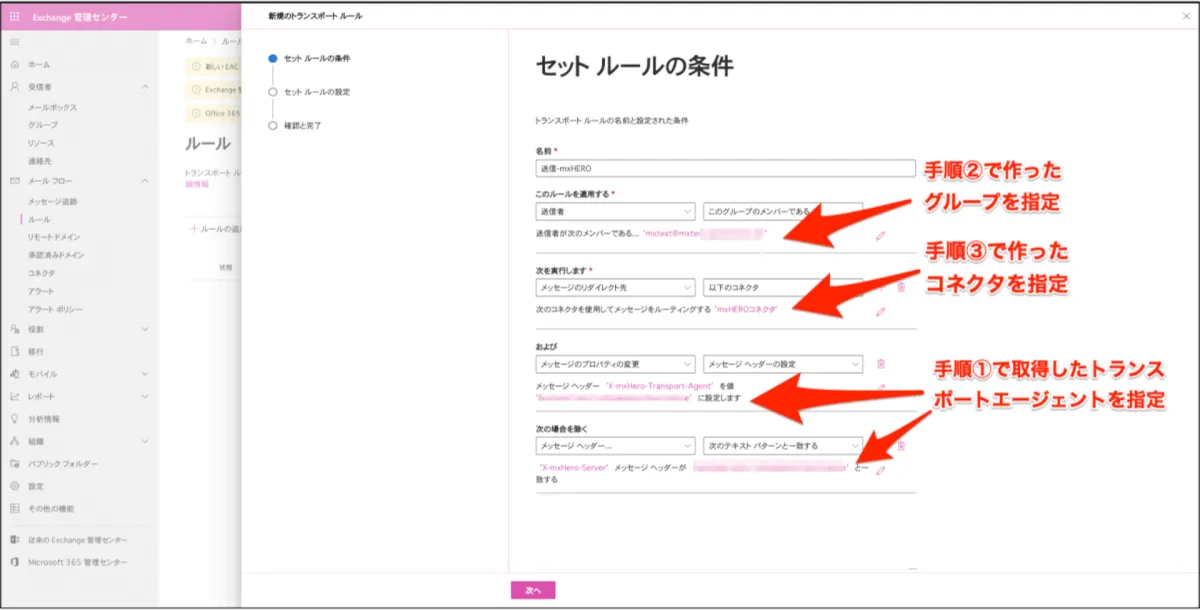Close the new transport rule dialog
The width and height of the screenshot is (1200, 610).
1186,17
